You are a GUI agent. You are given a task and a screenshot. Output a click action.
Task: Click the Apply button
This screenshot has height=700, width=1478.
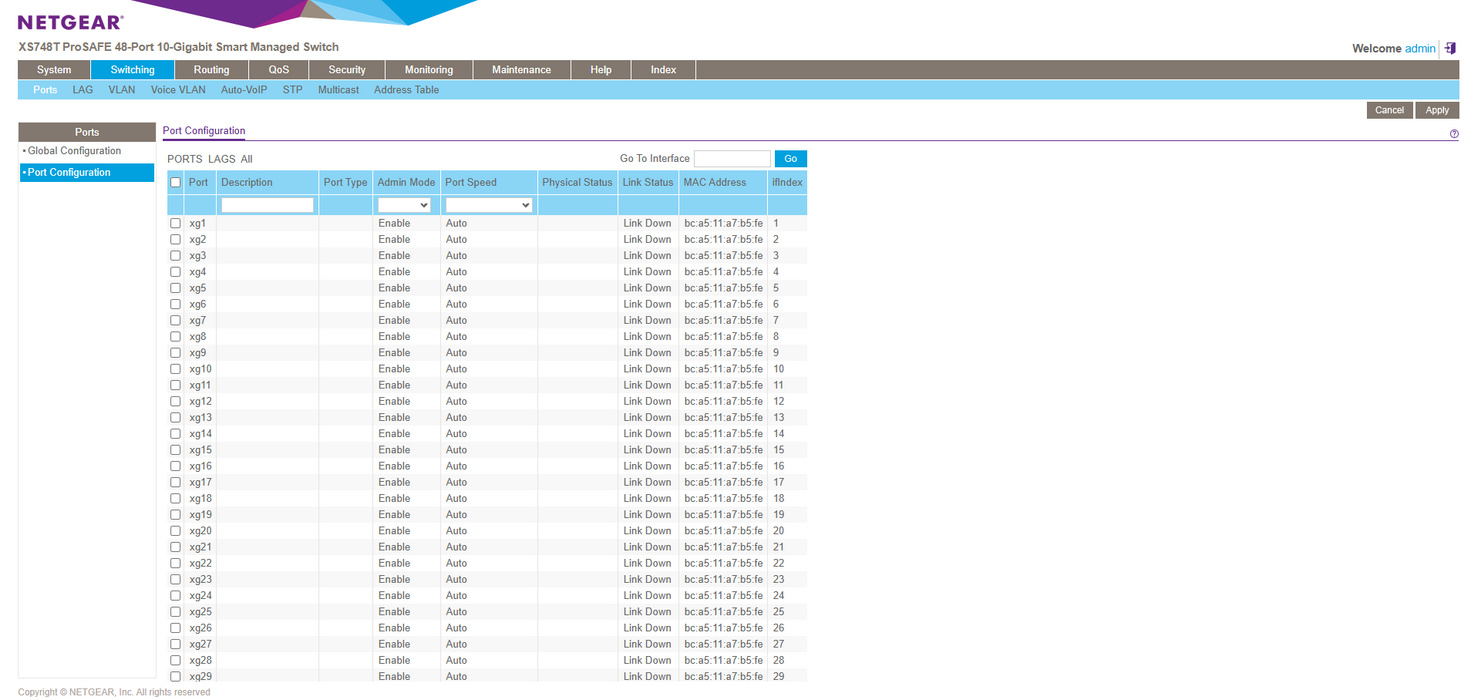[x=1437, y=110]
